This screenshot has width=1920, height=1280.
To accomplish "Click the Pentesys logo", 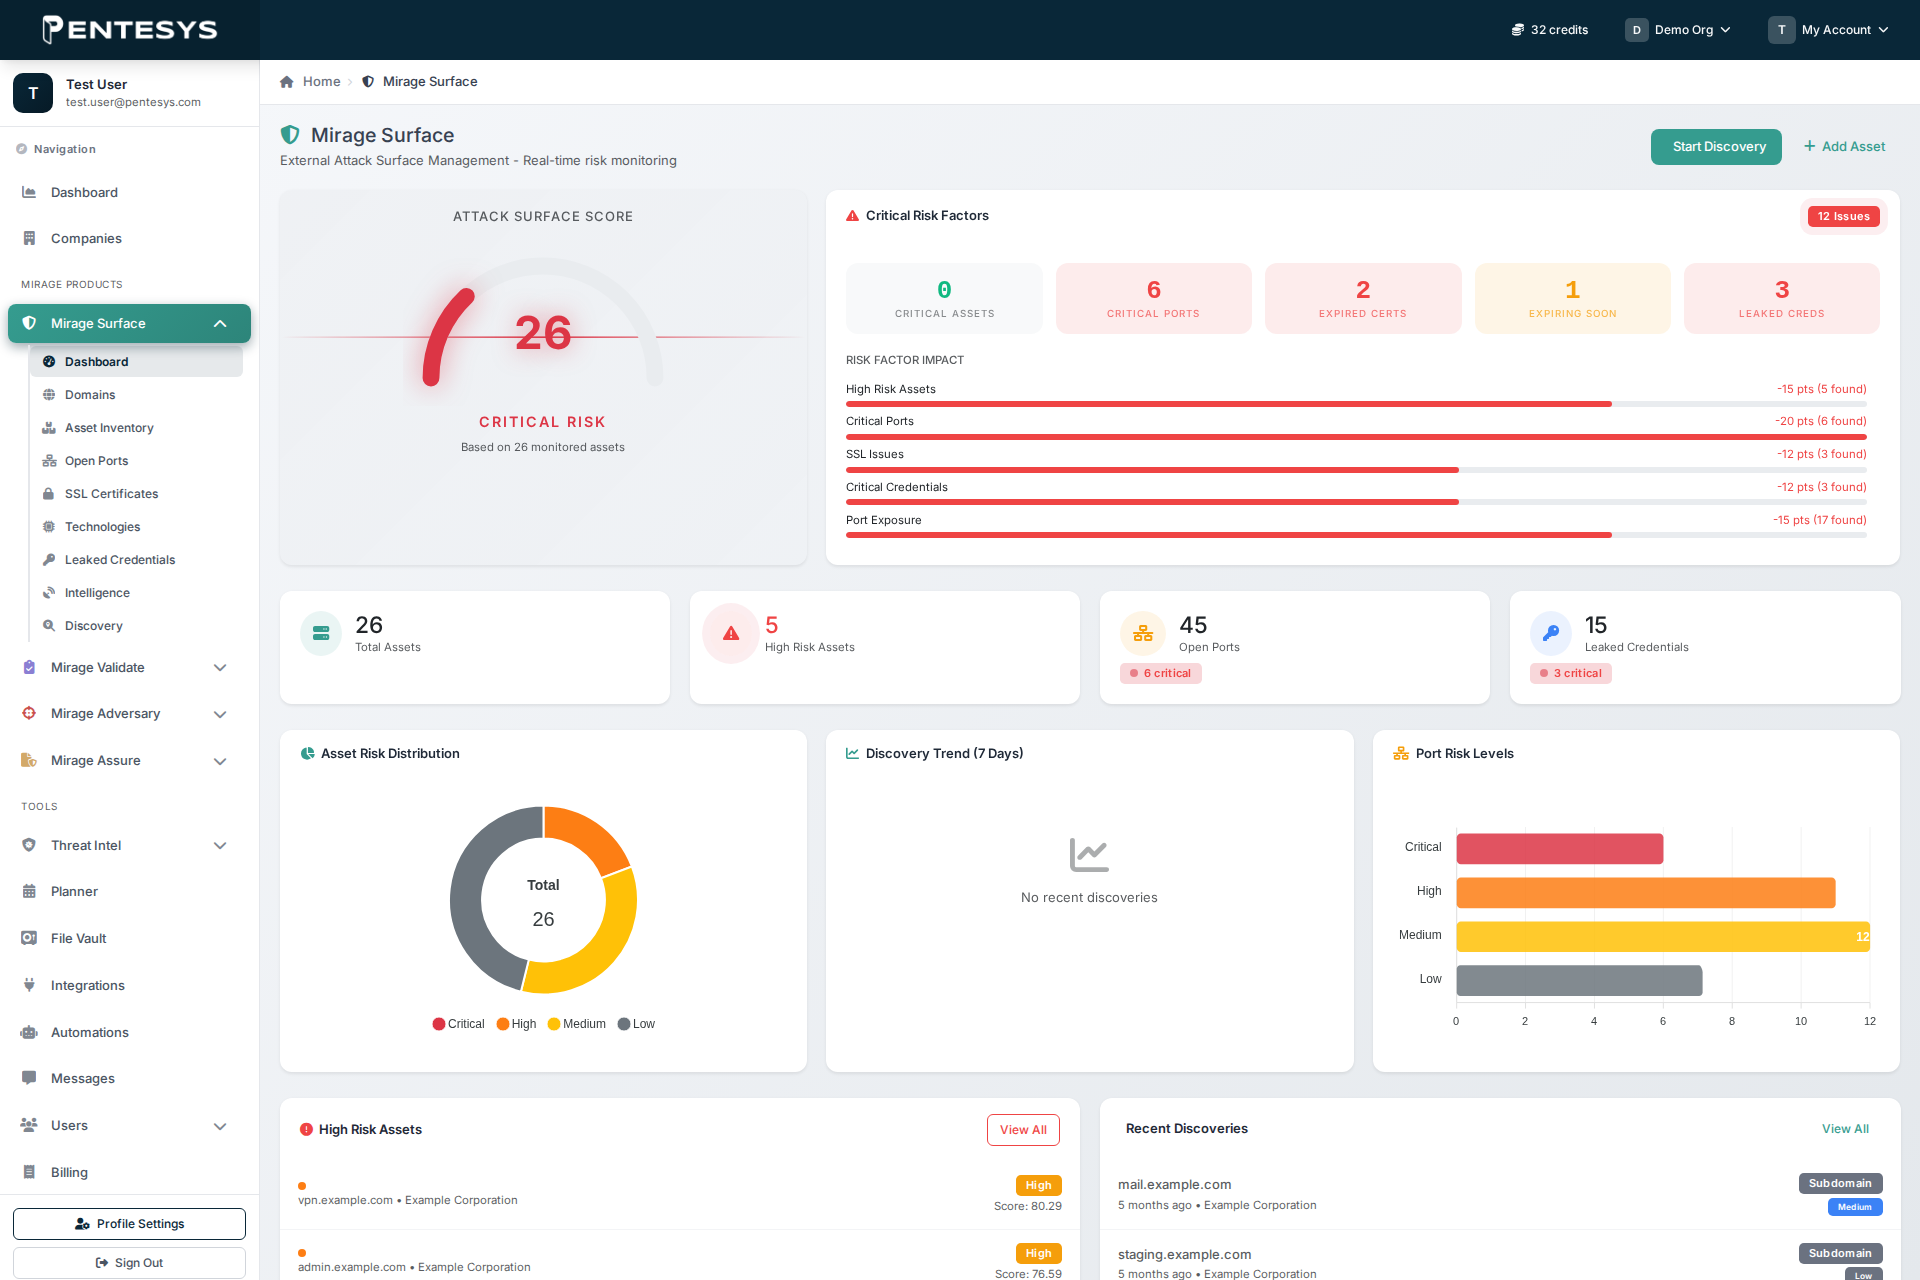I will click(130, 29).
